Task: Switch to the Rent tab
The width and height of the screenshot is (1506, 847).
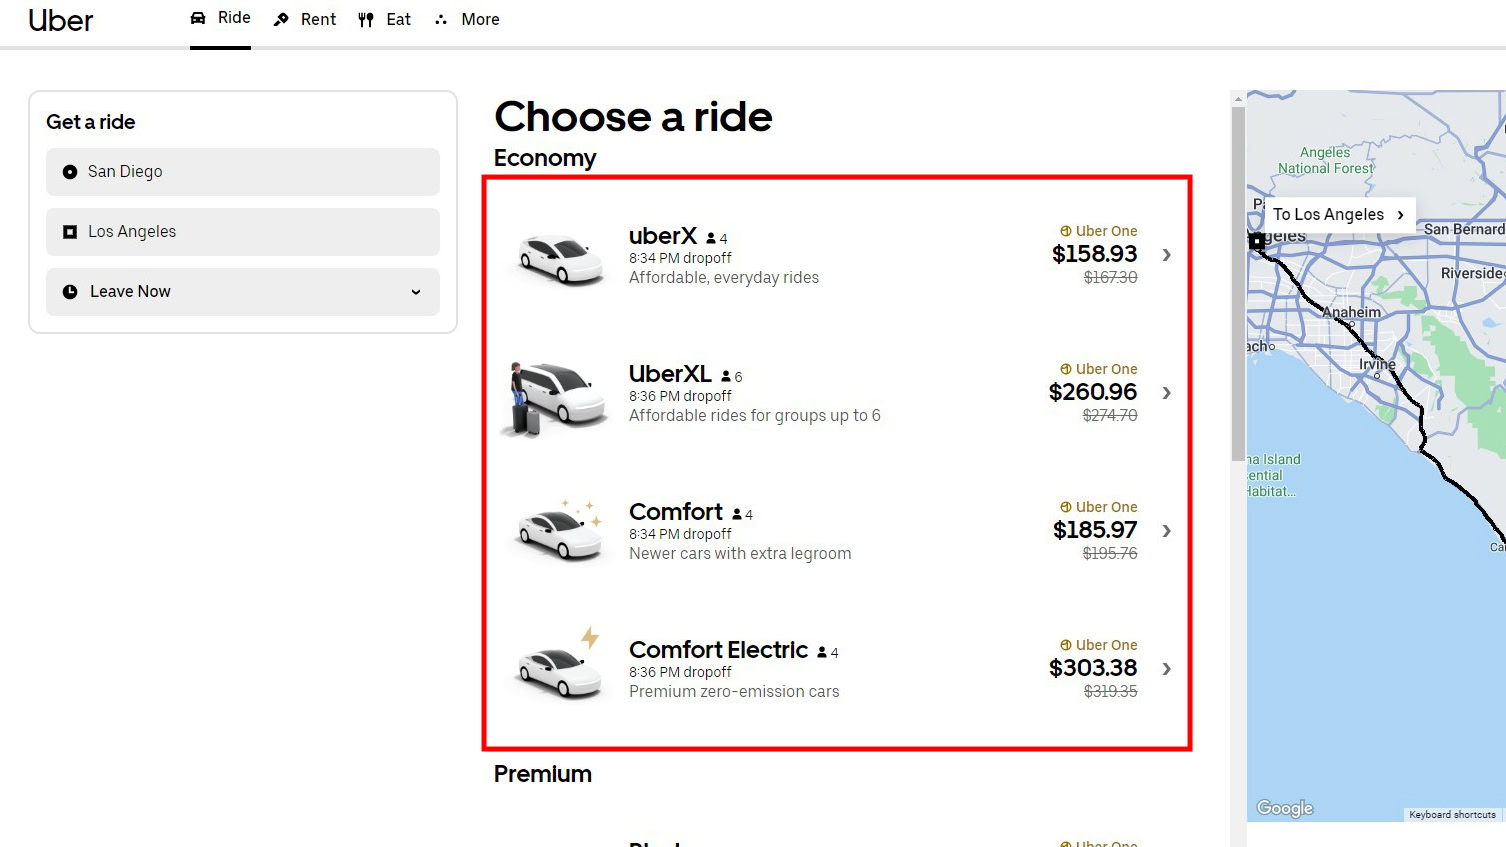Action: point(317,19)
